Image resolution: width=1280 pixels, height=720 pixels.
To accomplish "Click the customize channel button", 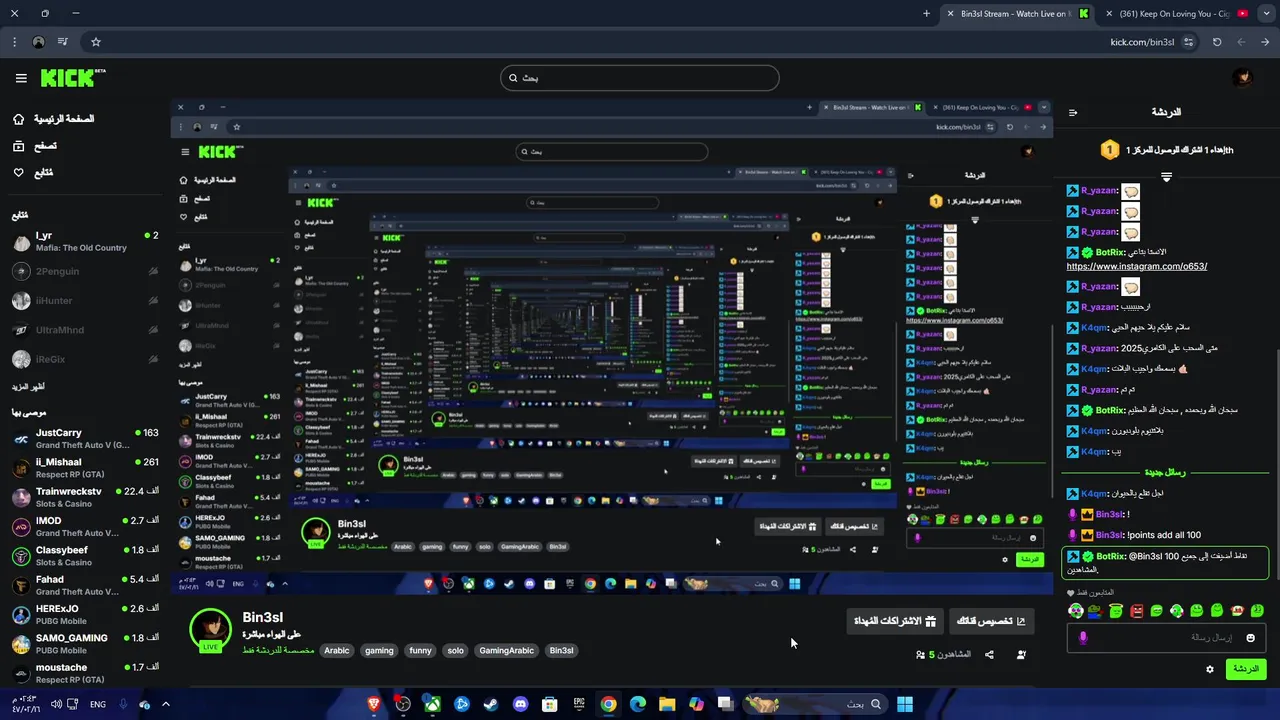I will [x=991, y=621].
